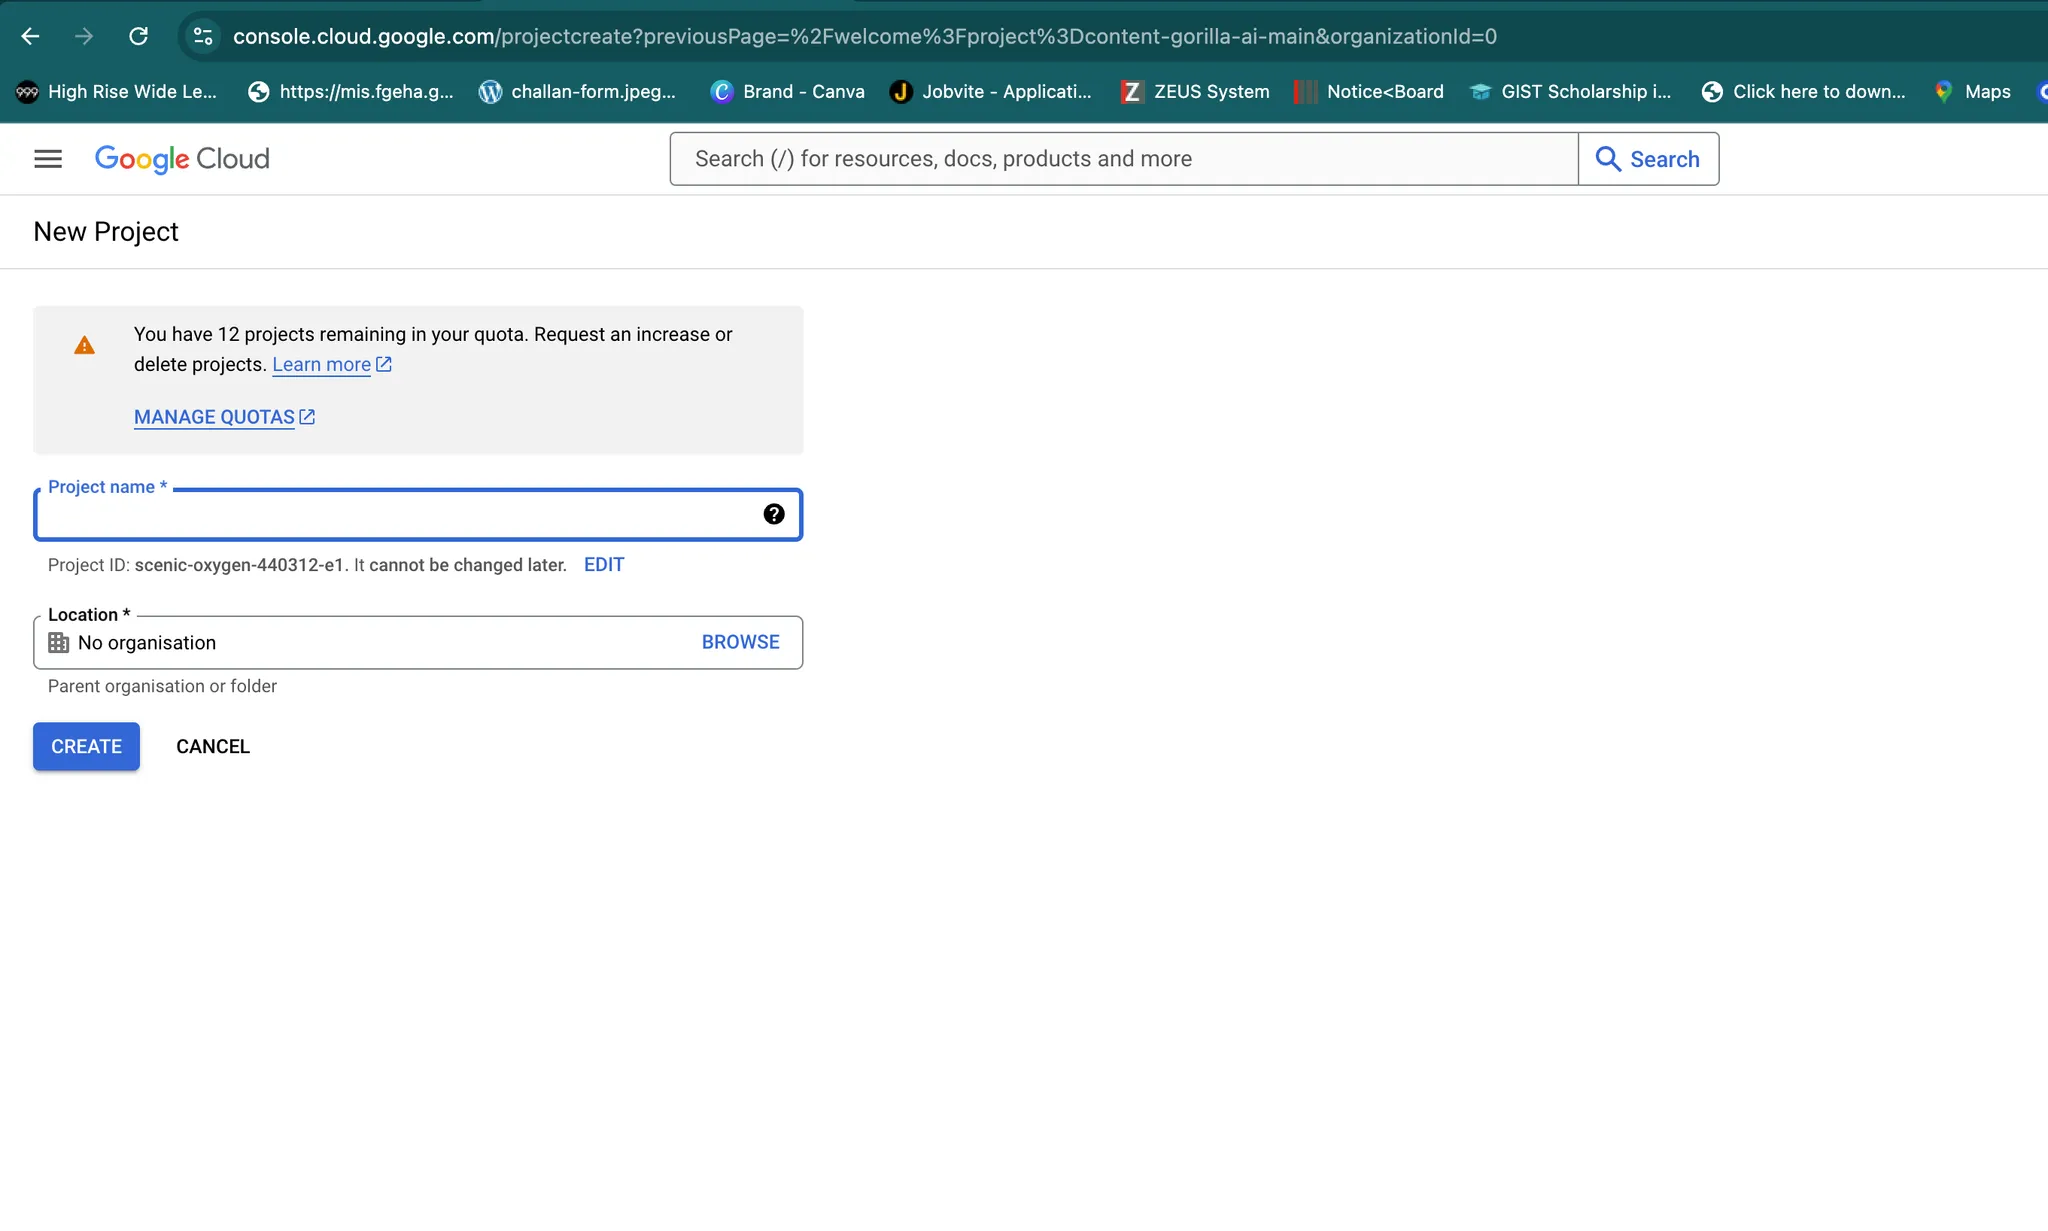Open the MANAGE QUOTAS link
Image resolution: width=2048 pixels, height=1231 pixels.
(215, 417)
